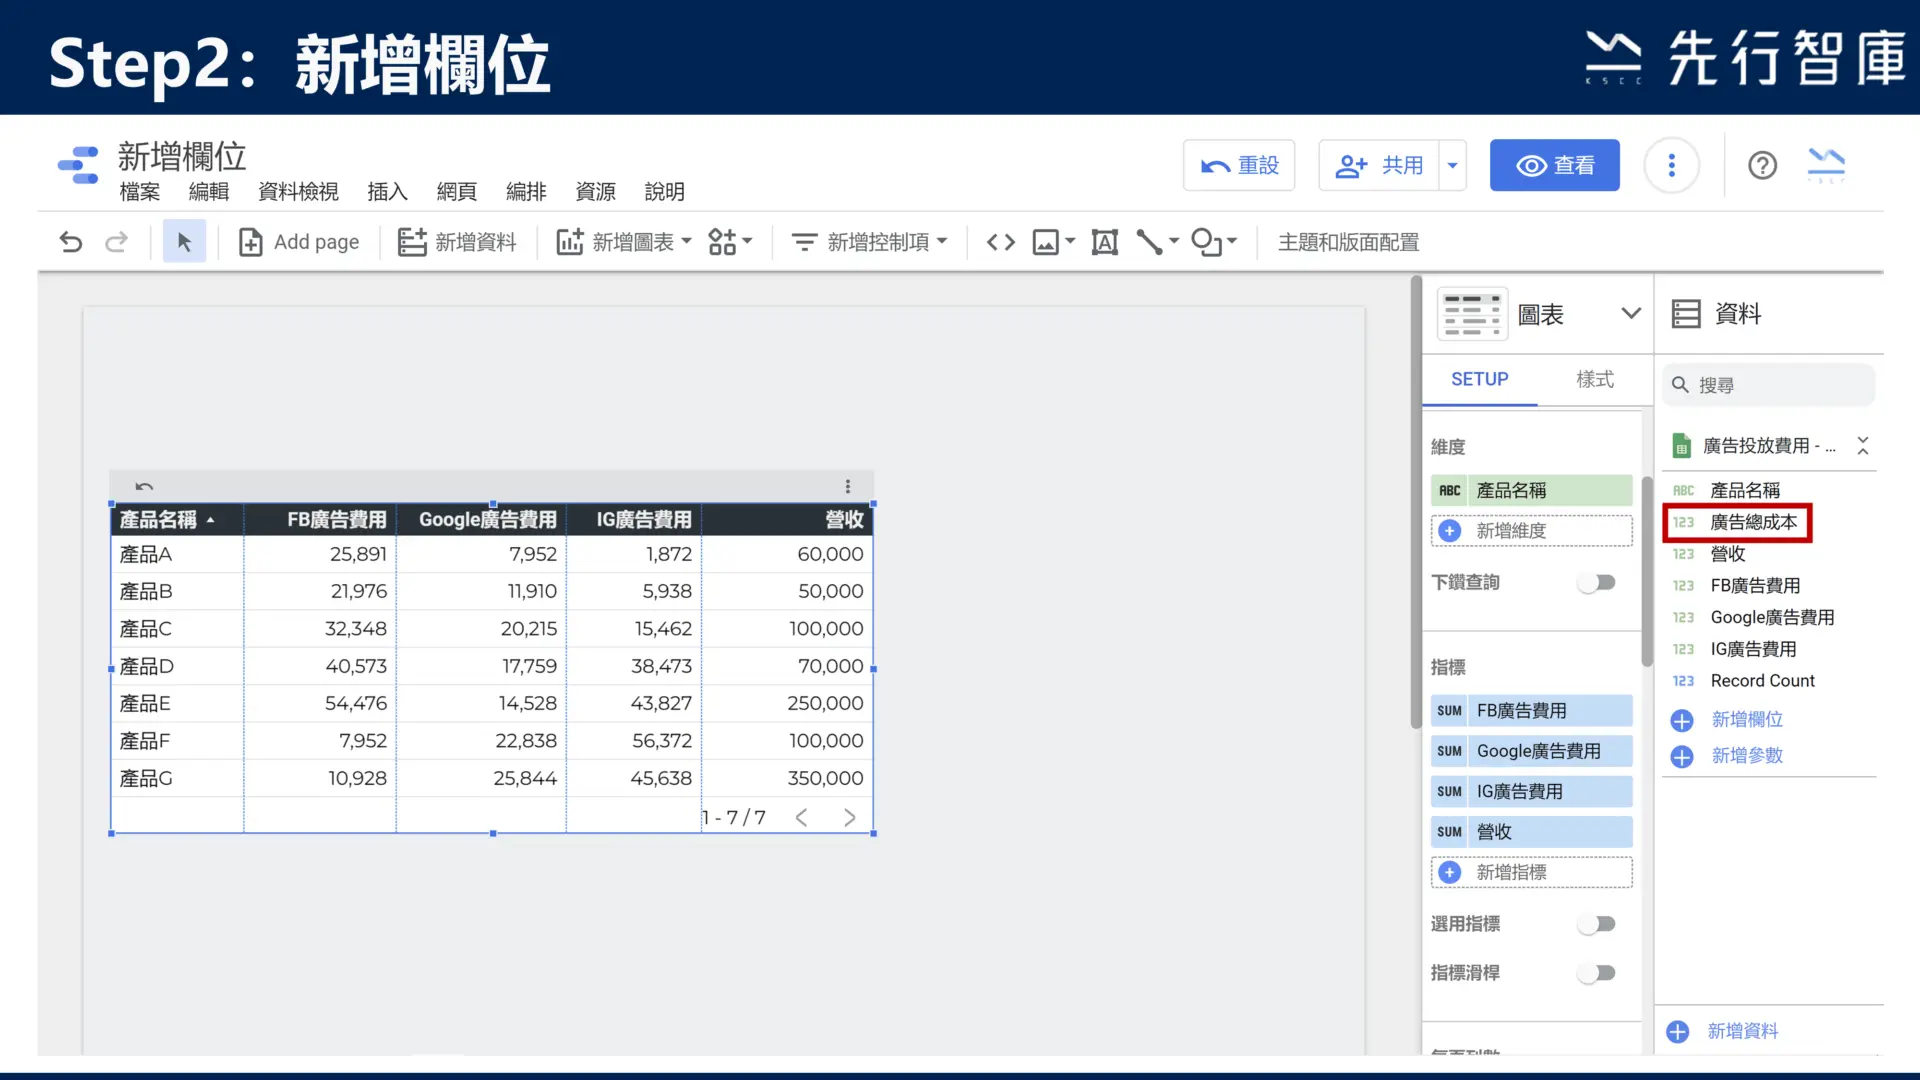Click the FB廣告費用 SUM metric chip
The height and width of the screenshot is (1080, 1920).
[1531, 711]
